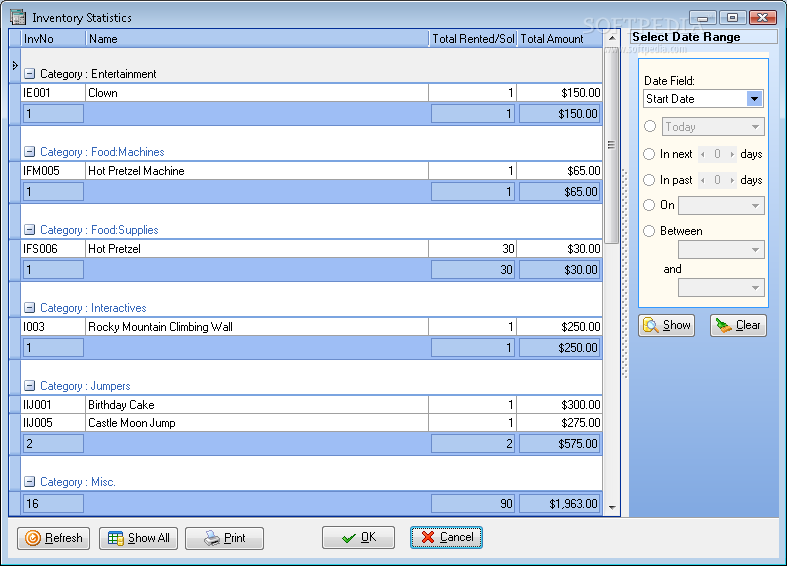The width and height of the screenshot is (787, 566).
Task: Sort by Total Rented/Sold column header
Action: coord(473,39)
